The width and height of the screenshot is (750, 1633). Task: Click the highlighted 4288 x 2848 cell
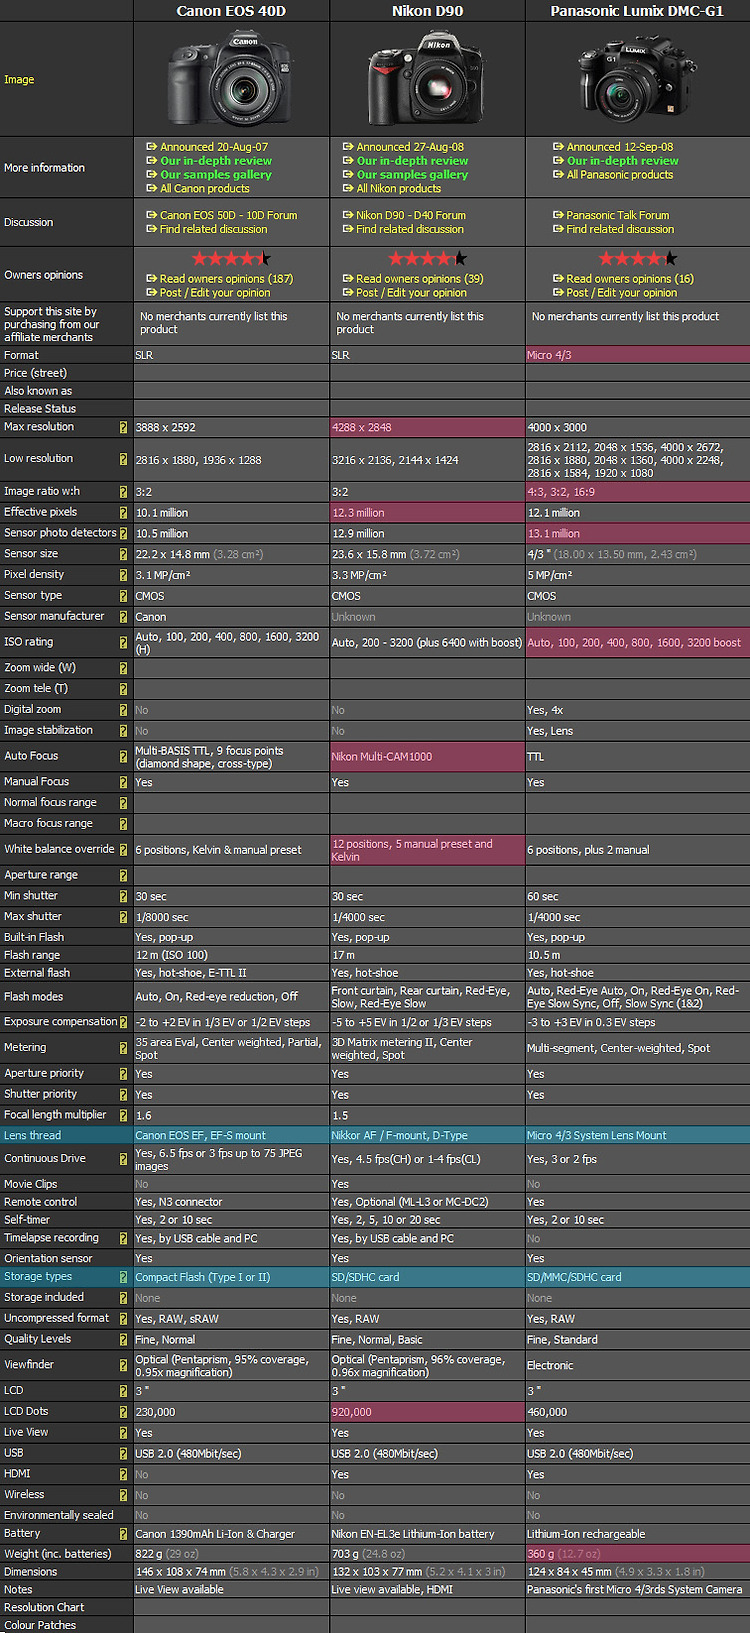pos(427,427)
